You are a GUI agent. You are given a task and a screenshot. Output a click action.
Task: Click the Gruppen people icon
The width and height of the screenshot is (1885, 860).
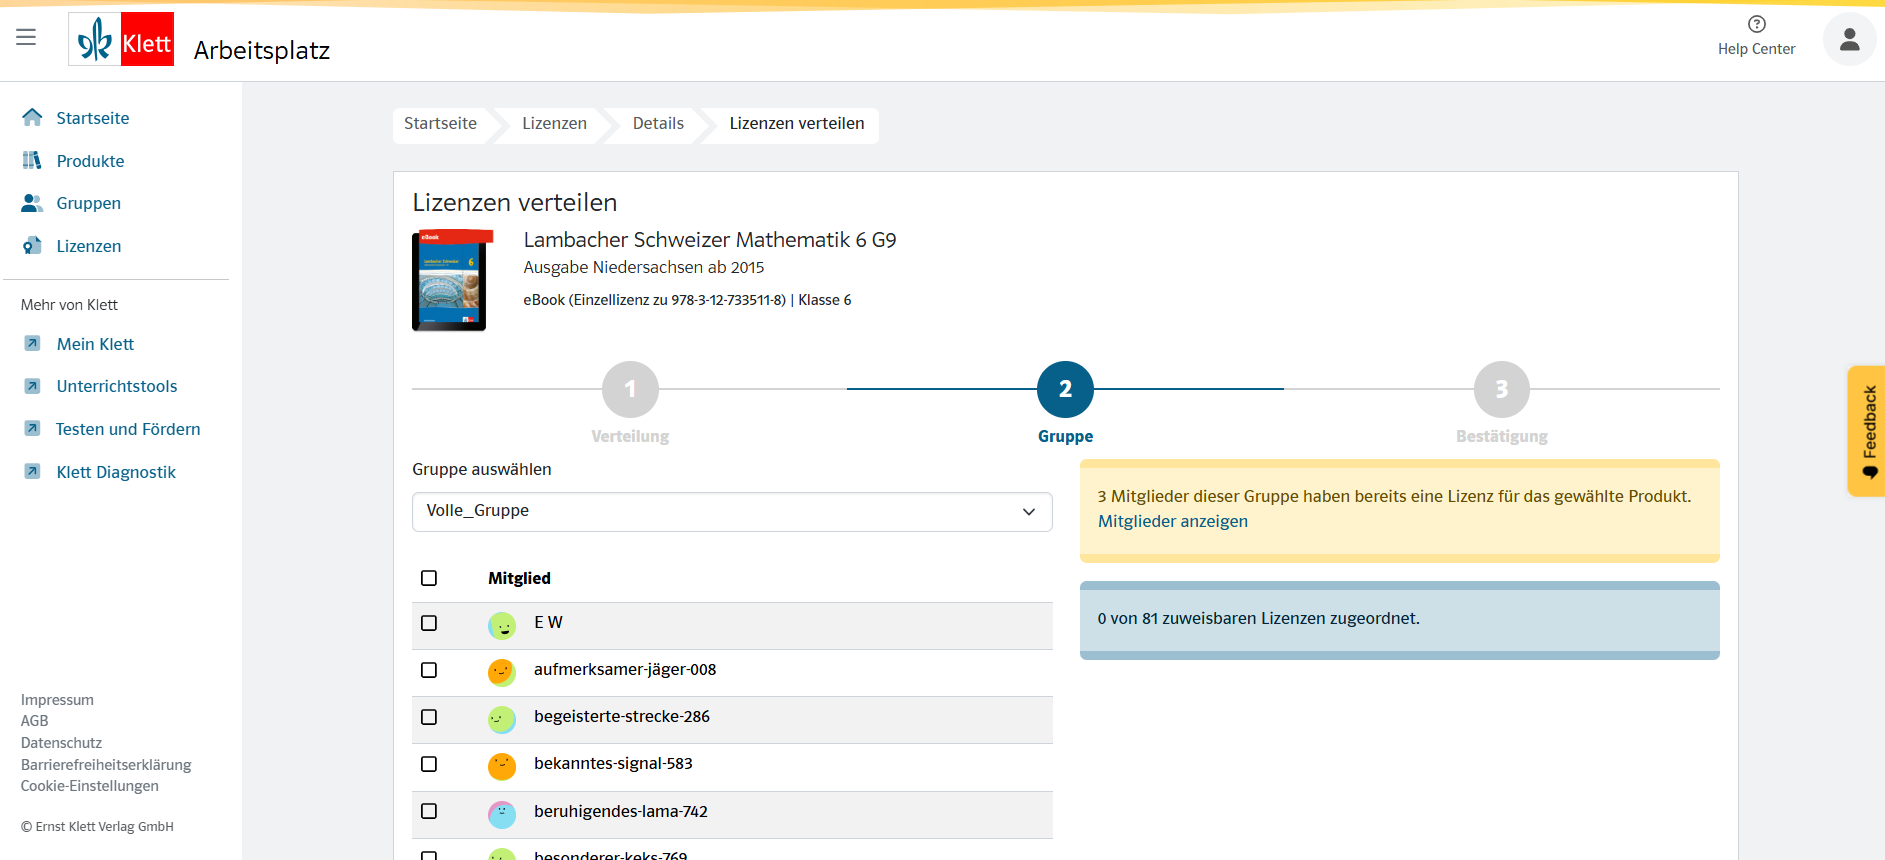click(32, 203)
